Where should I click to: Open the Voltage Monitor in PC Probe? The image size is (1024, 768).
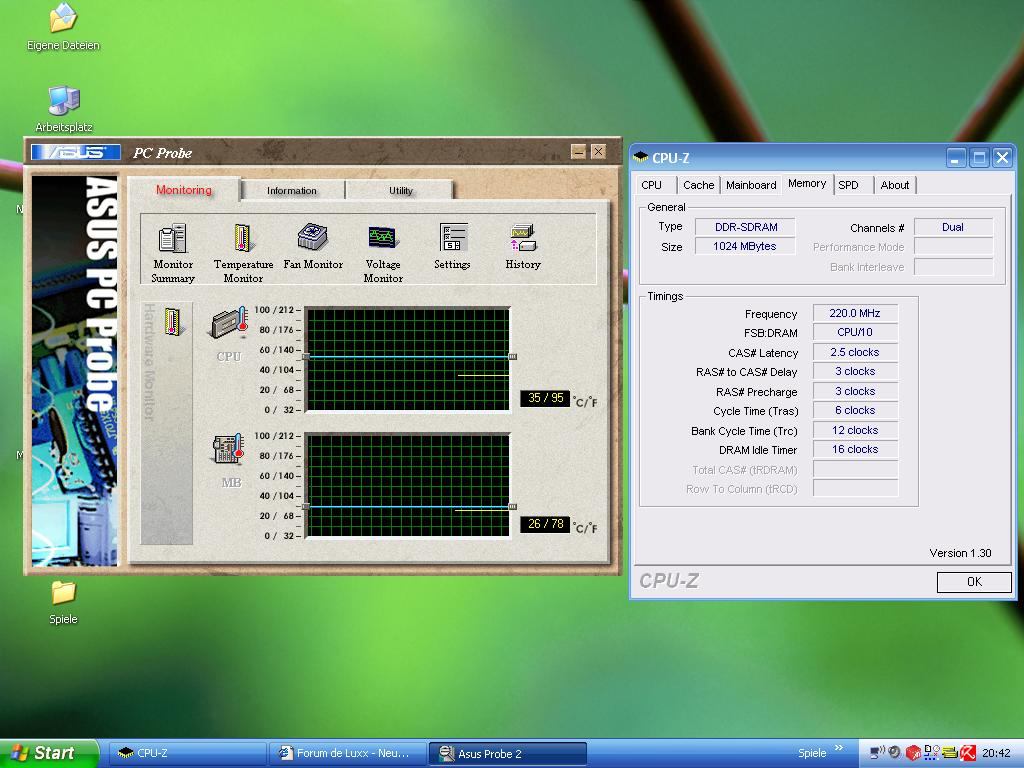(383, 253)
